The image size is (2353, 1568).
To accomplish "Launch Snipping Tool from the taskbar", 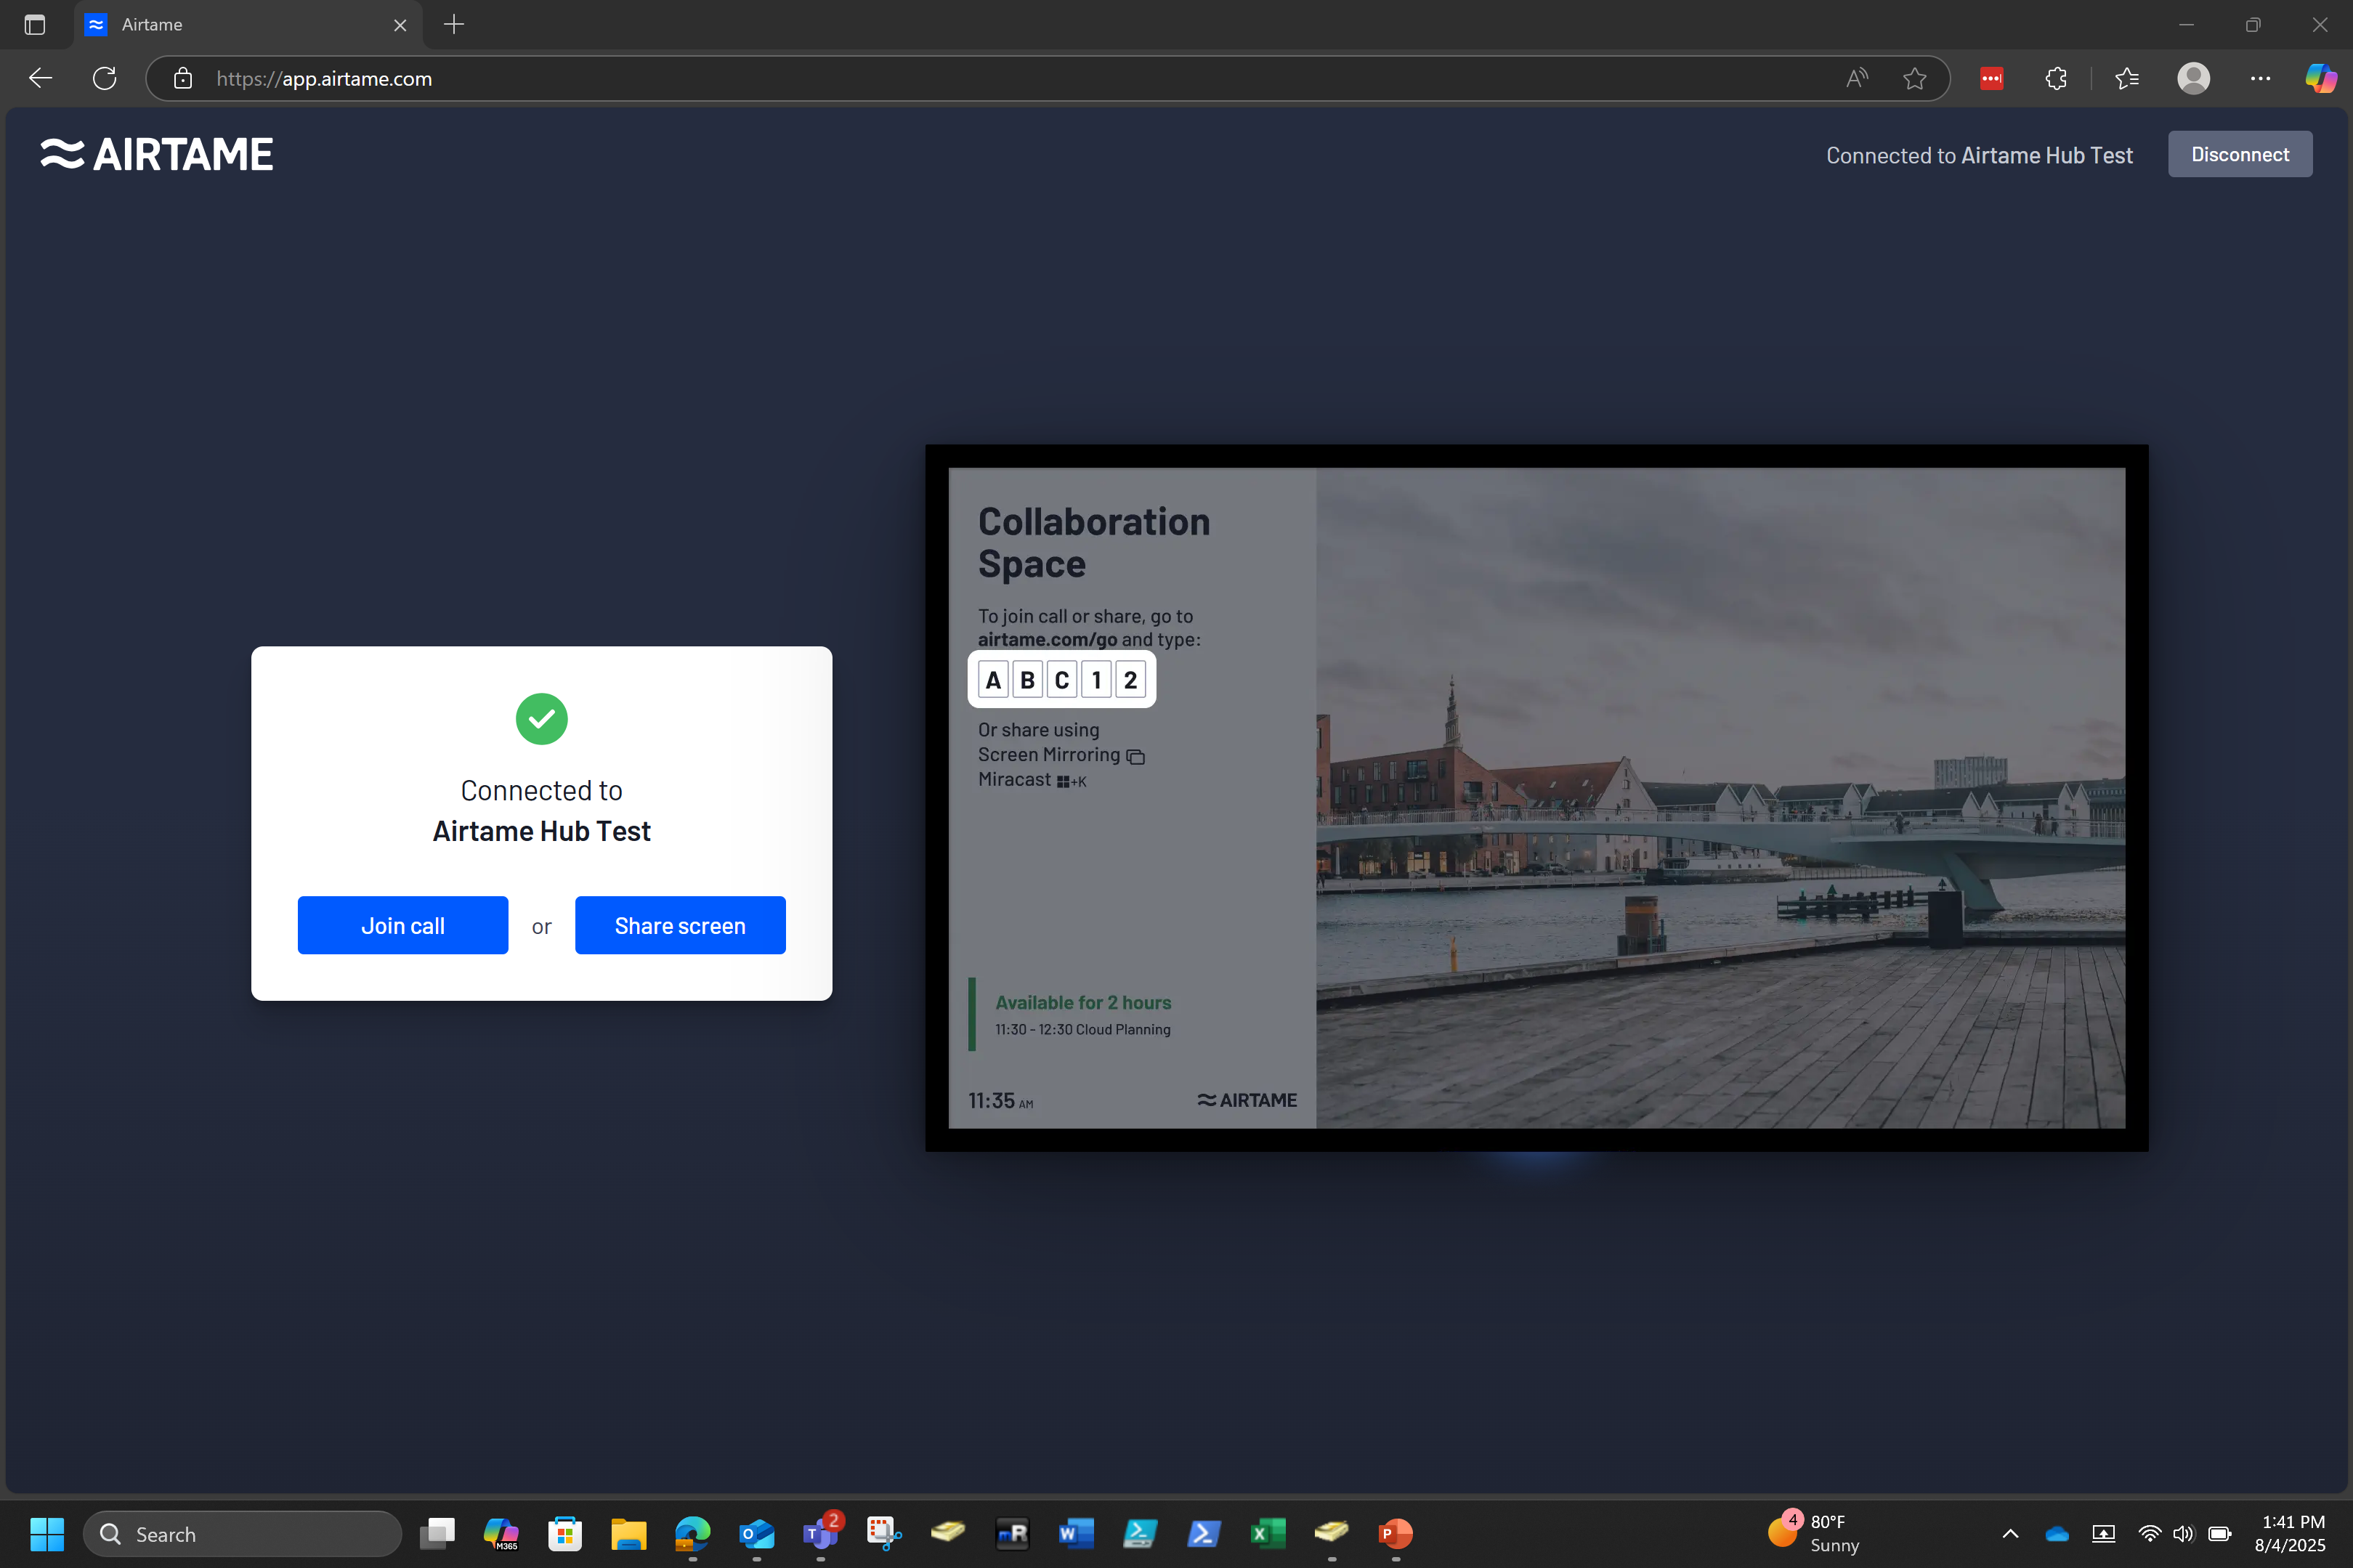I will click(x=883, y=1533).
